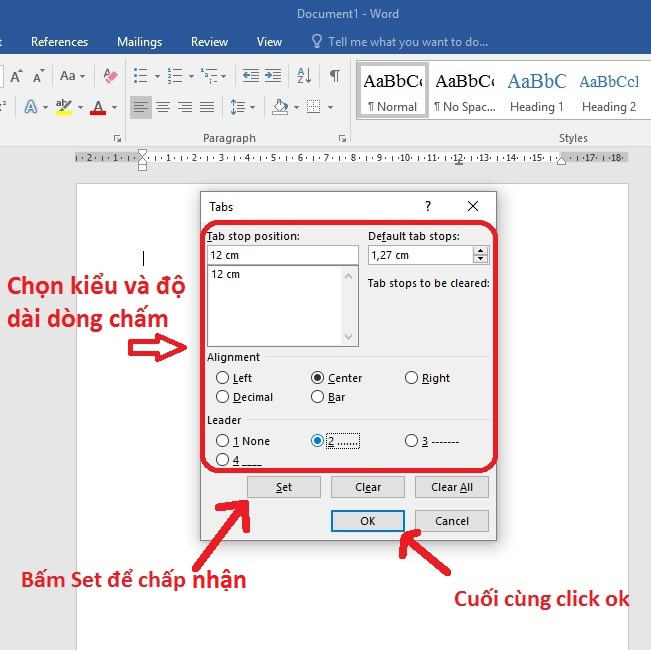Toggle Show/Hide paragraph marks icon
The image size is (651, 650).
[335, 76]
